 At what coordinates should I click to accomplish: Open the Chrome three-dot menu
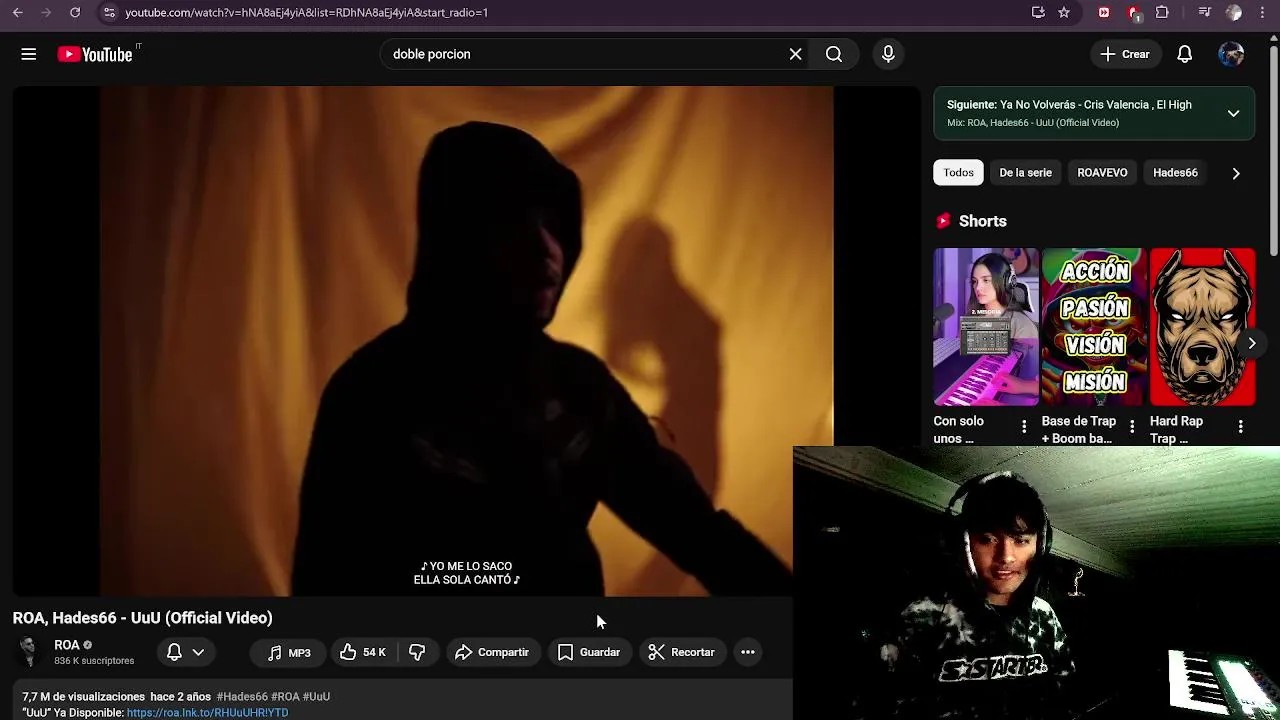[1262, 12]
